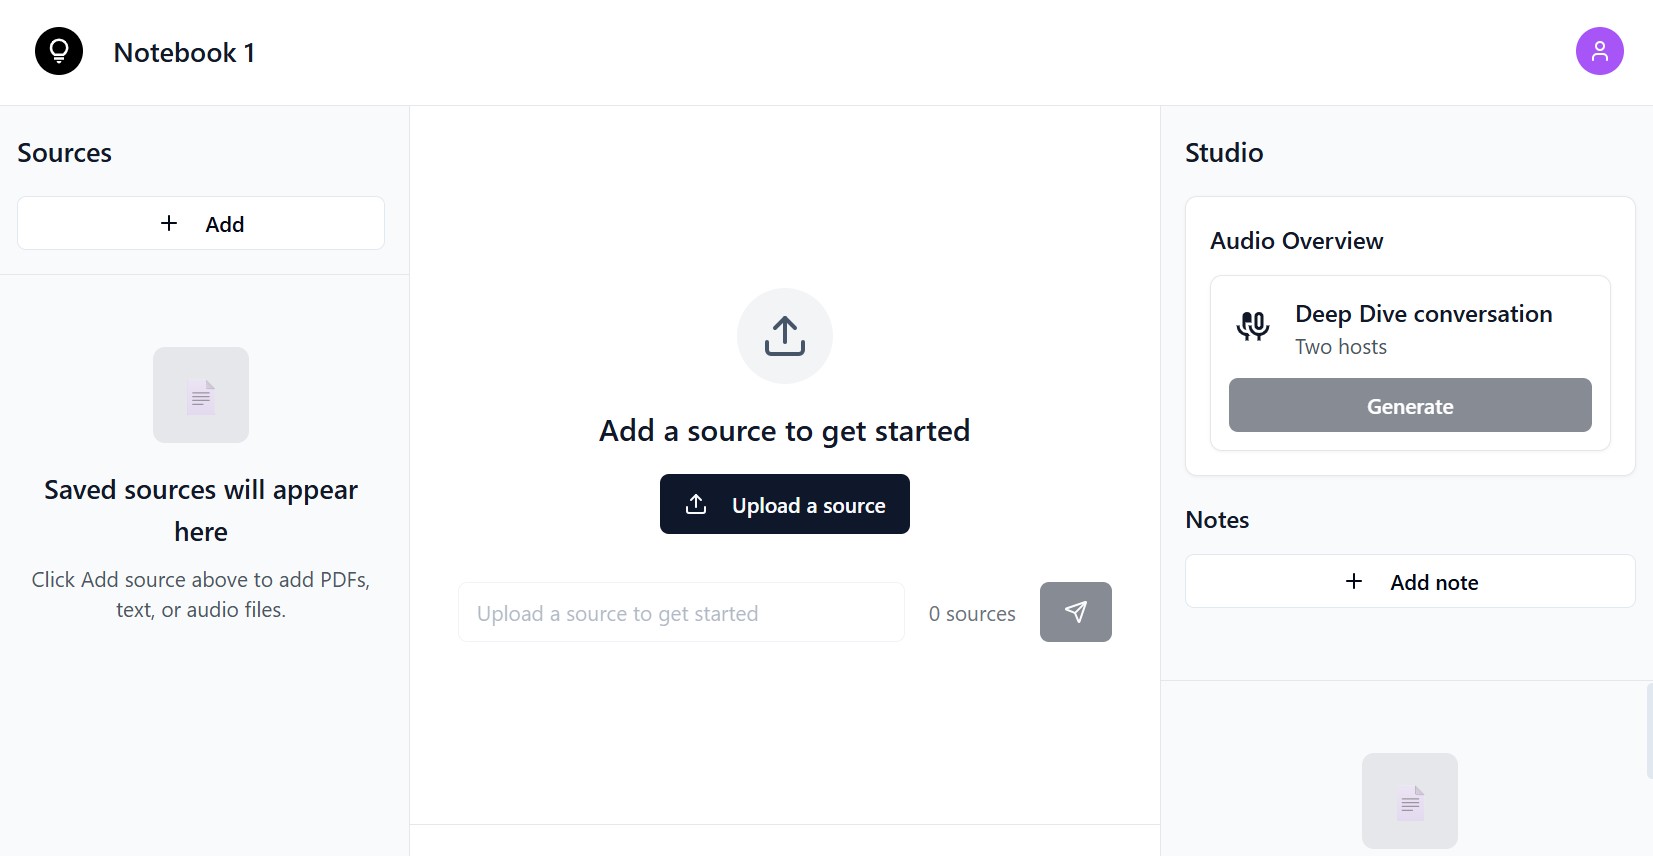Create a note with Add note
The height and width of the screenshot is (856, 1653).
tap(1410, 581)
